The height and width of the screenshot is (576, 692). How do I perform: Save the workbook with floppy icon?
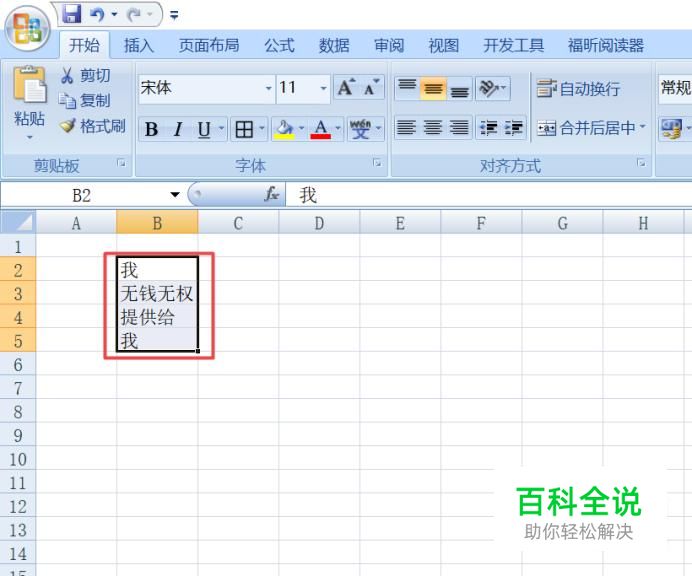coord(71,14)
